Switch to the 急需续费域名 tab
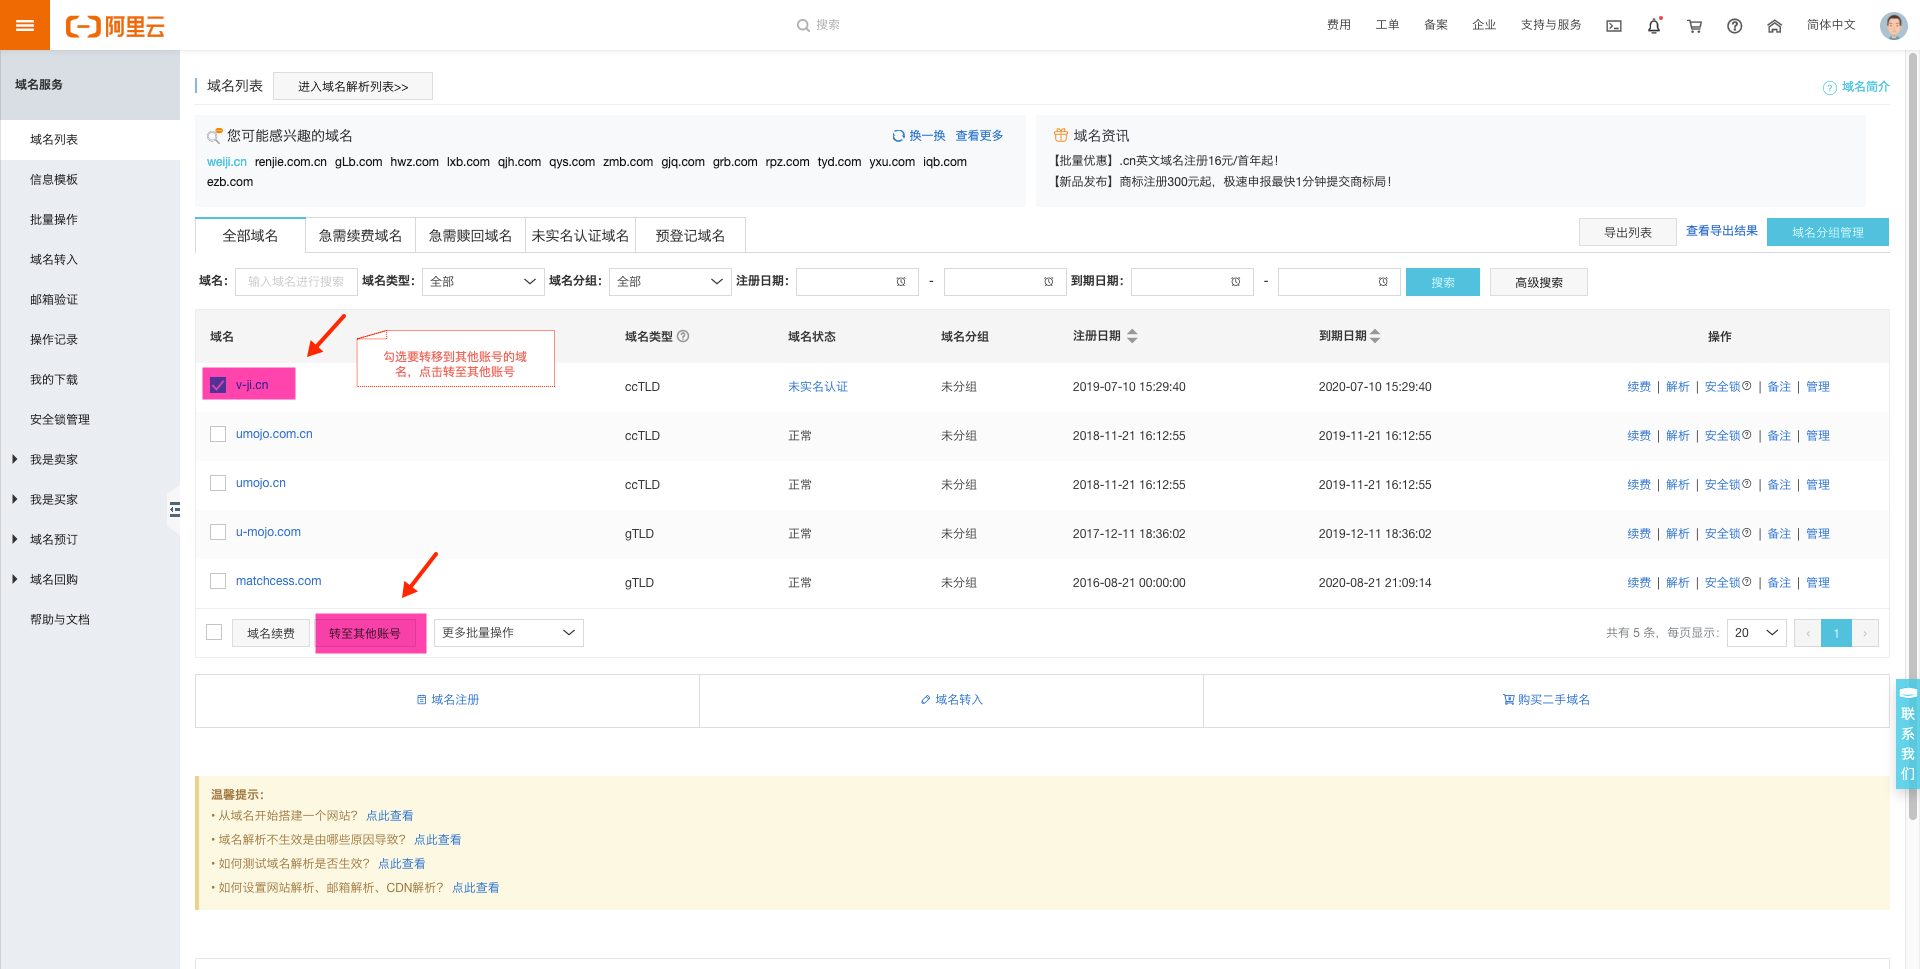Screen dimensions: 1920x969 [360, 236]
